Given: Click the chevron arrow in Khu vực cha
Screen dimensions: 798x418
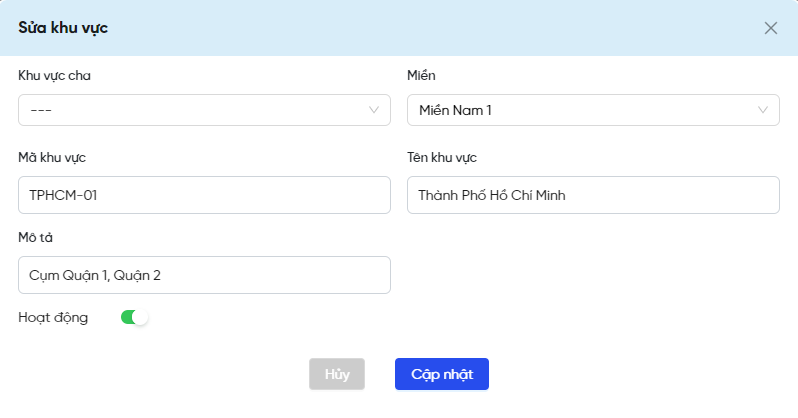Looking at the screenshot, I should point(374,110).
